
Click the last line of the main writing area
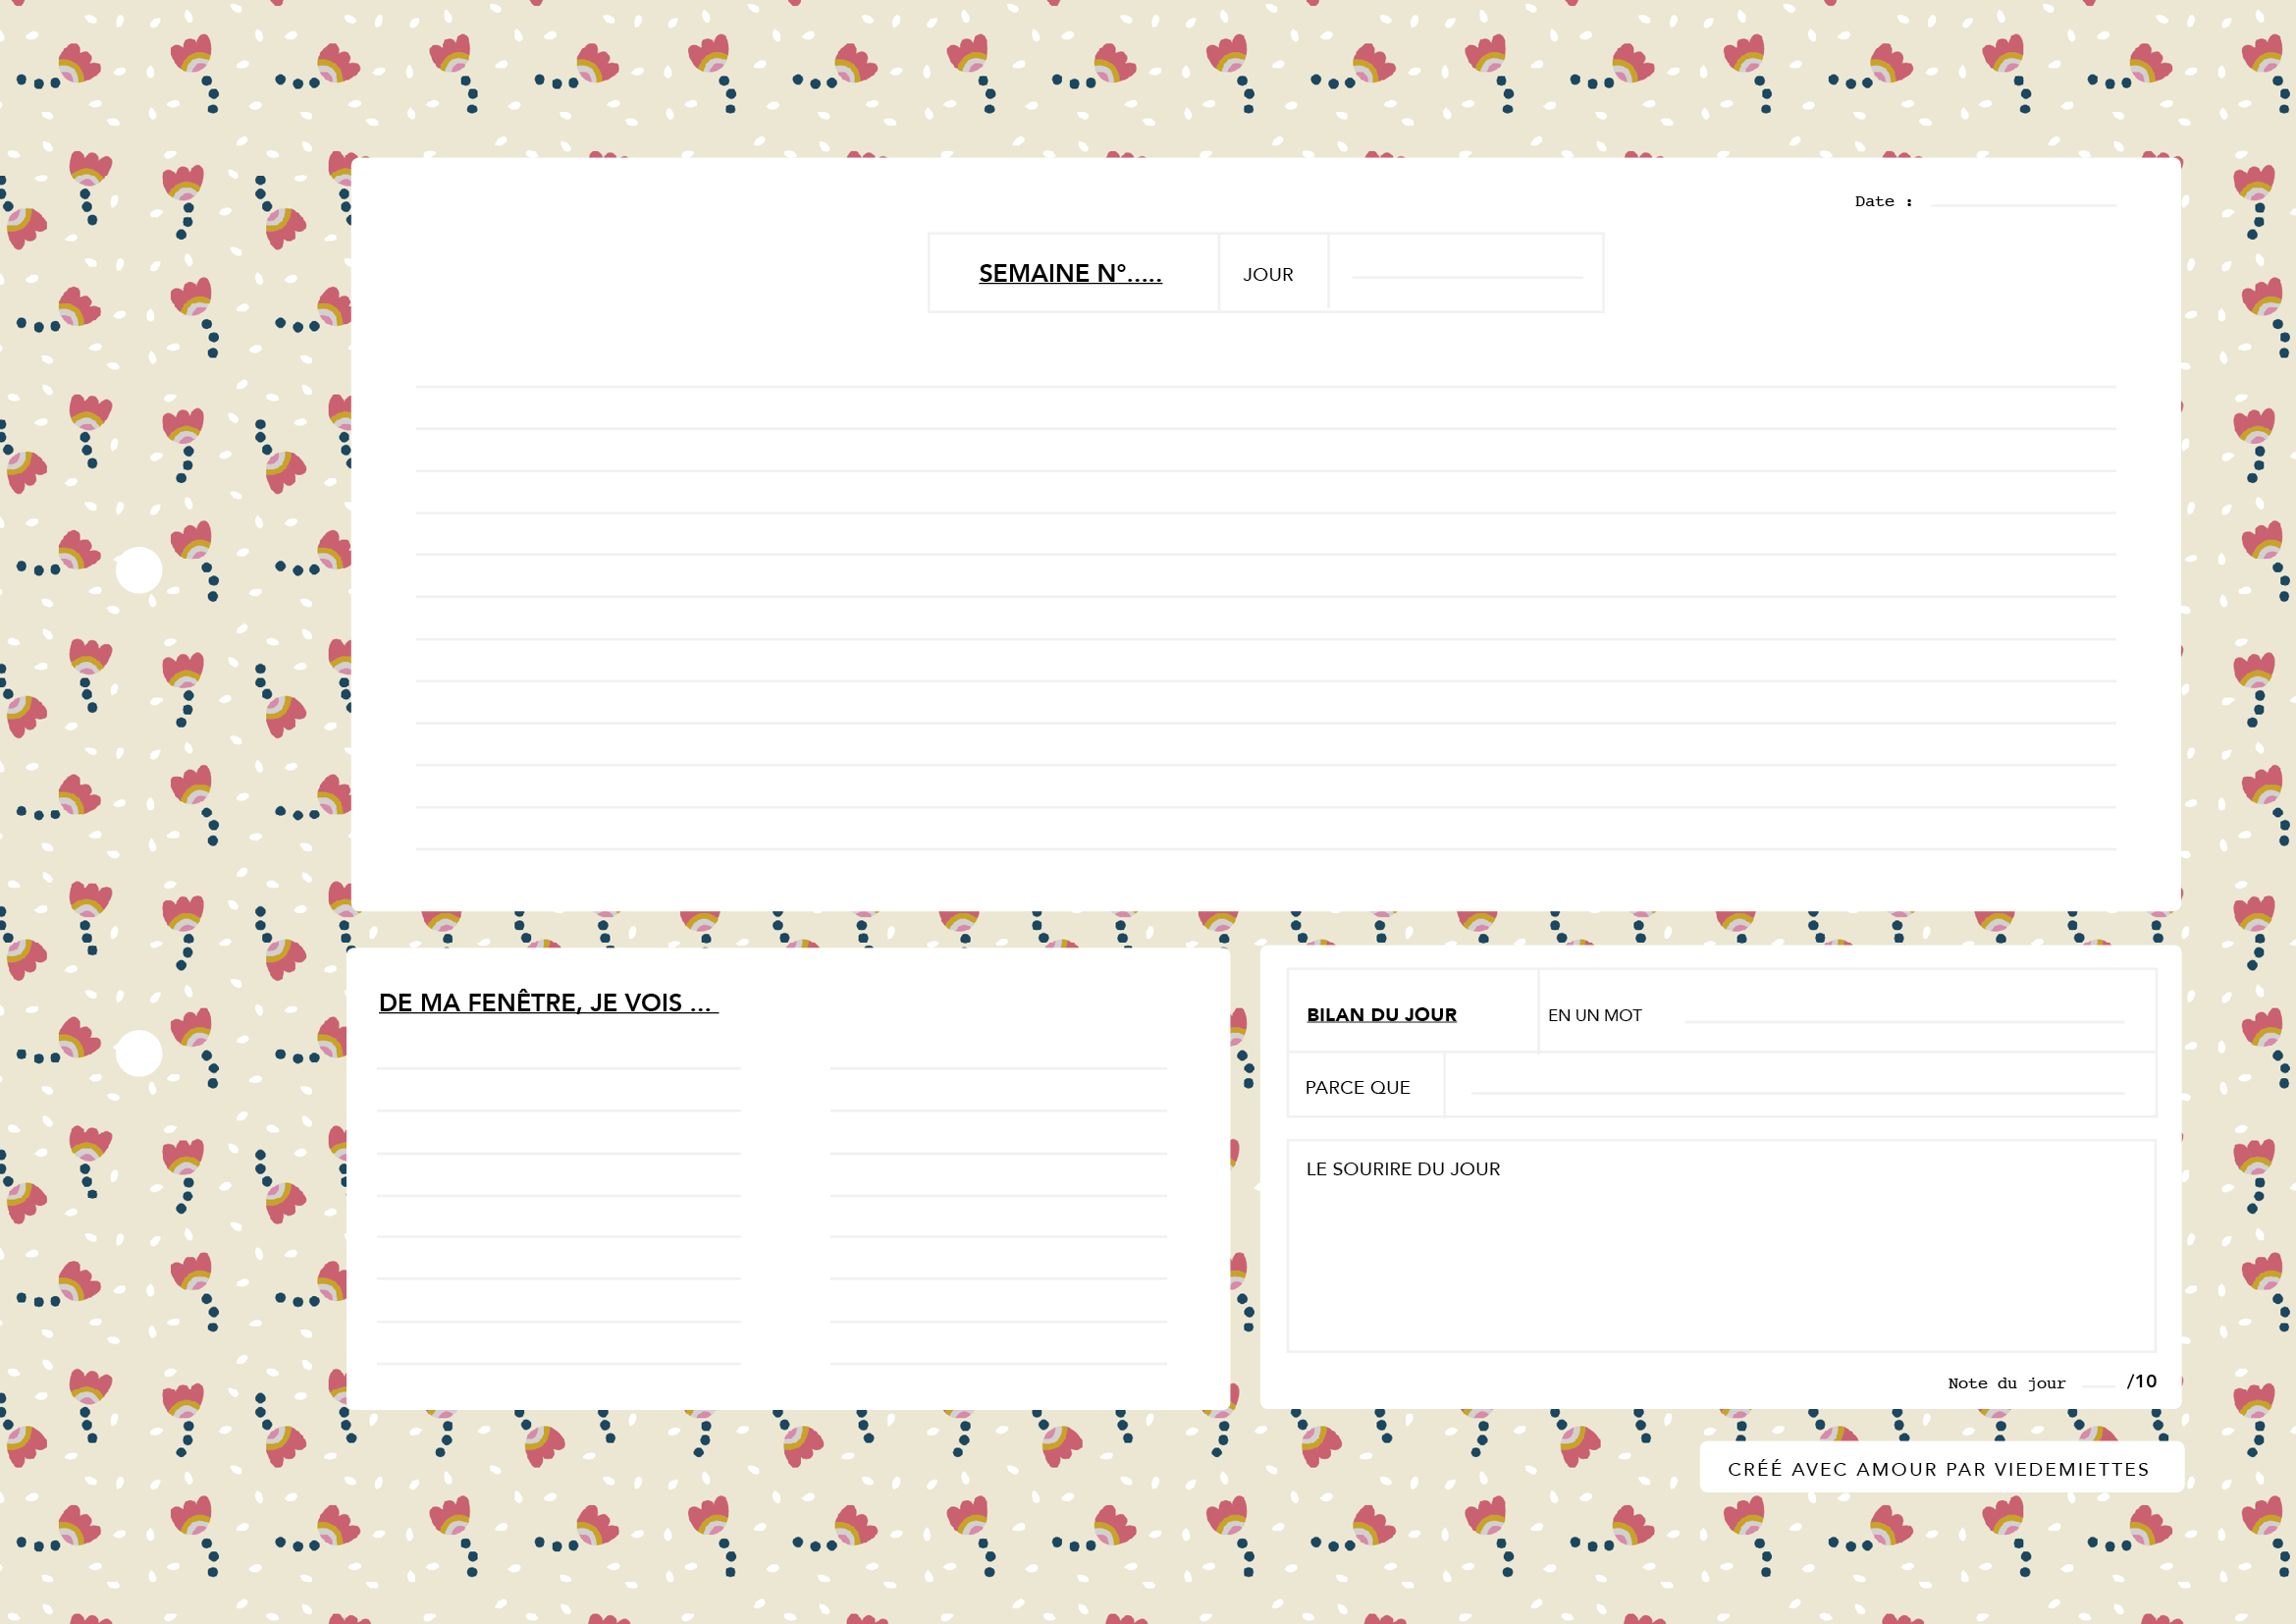pos(1265,849)
